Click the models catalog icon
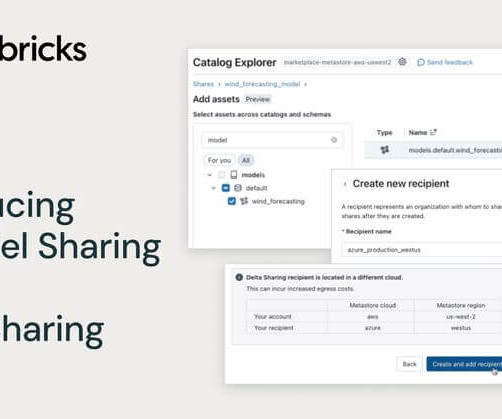This screenshot has width=502, height=419. [234, 175]
